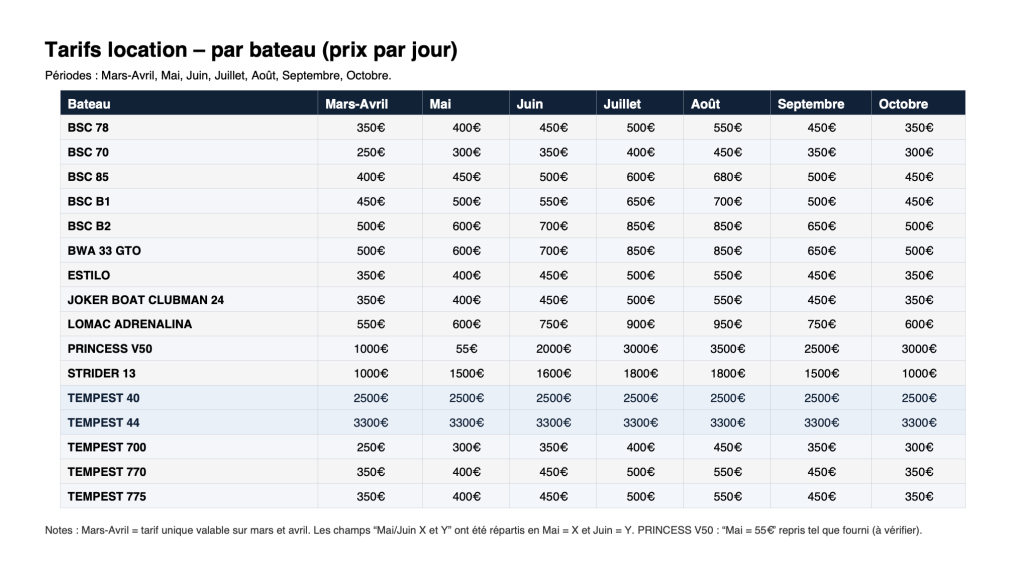
Task: Click the 1600€ Juin price for STRIDER 13
Action: pyautogui.click(x=552, y=374)
